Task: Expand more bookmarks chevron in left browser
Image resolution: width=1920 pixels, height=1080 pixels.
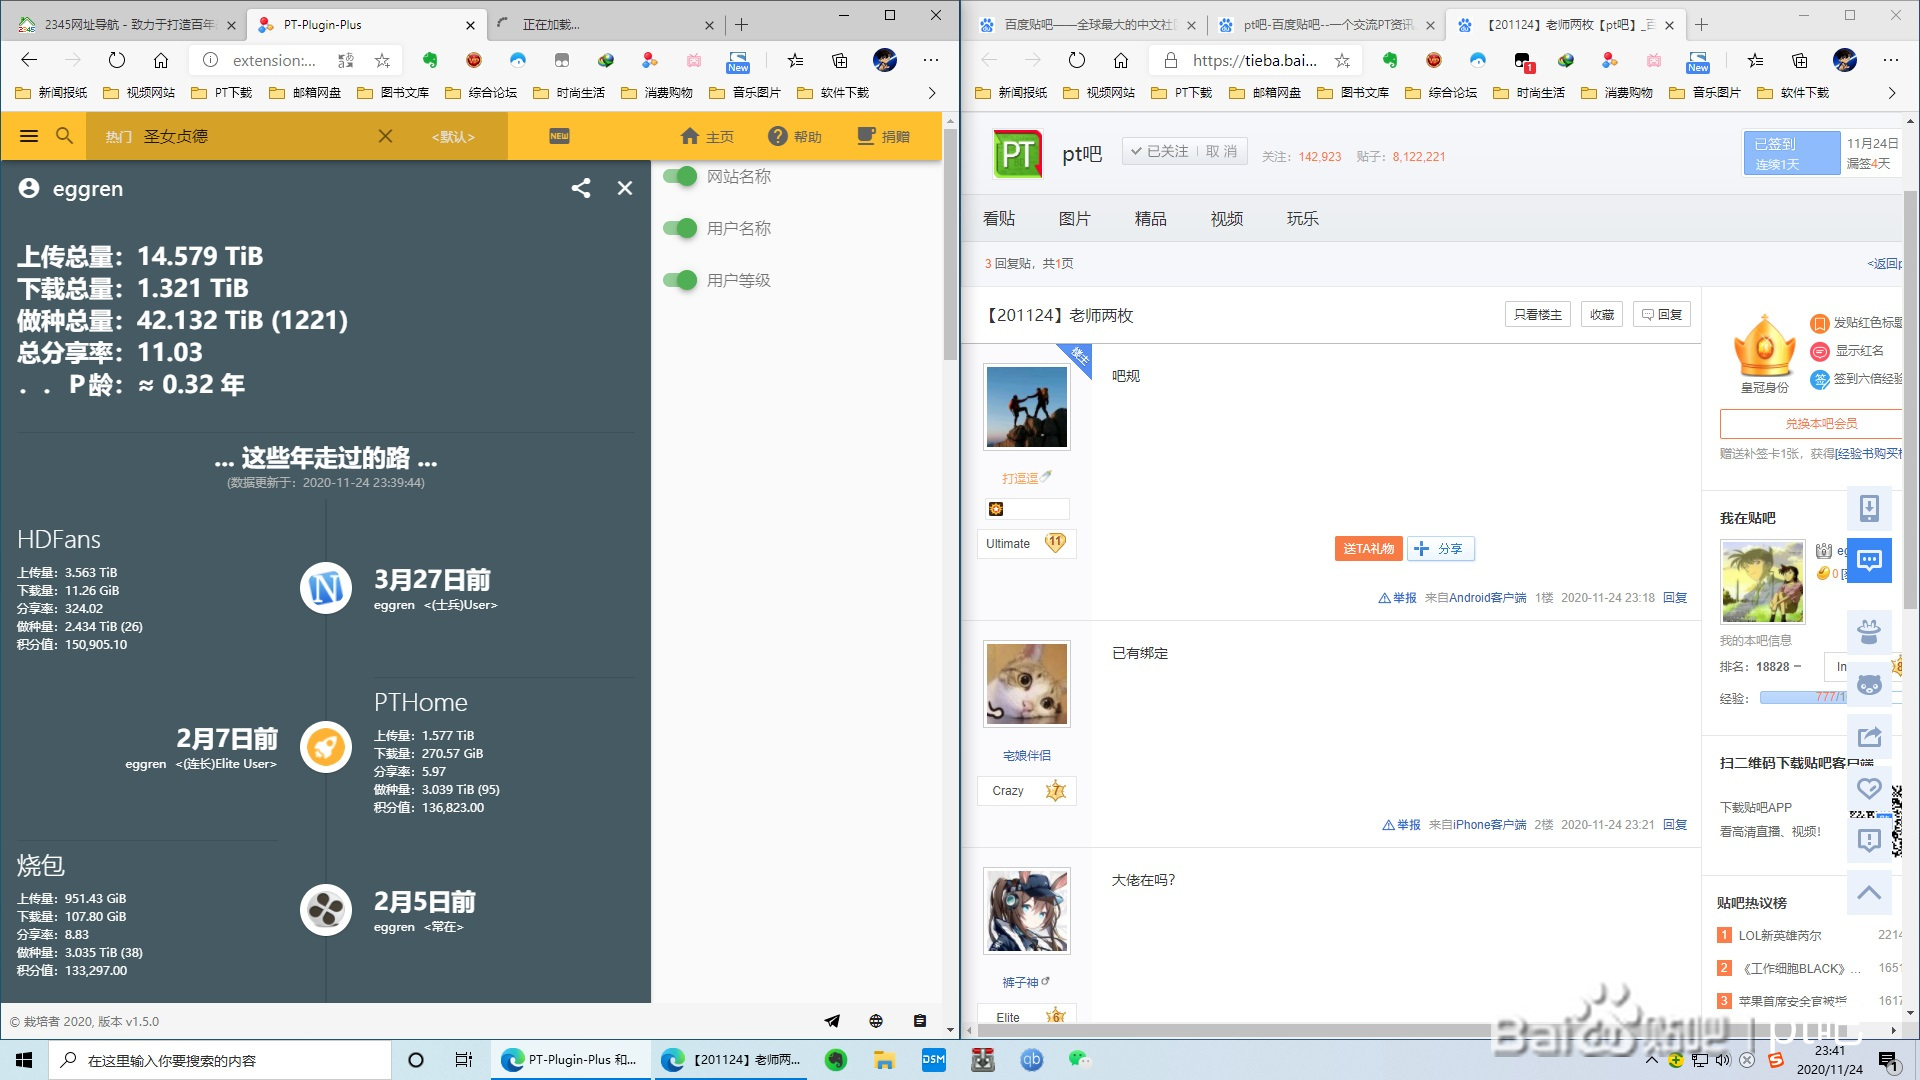Action: [x=932, y=93]
